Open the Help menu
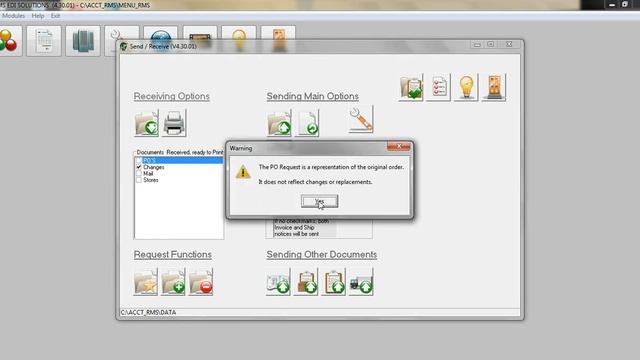Viewport: 640px width, 360px height. pos(38,16)
